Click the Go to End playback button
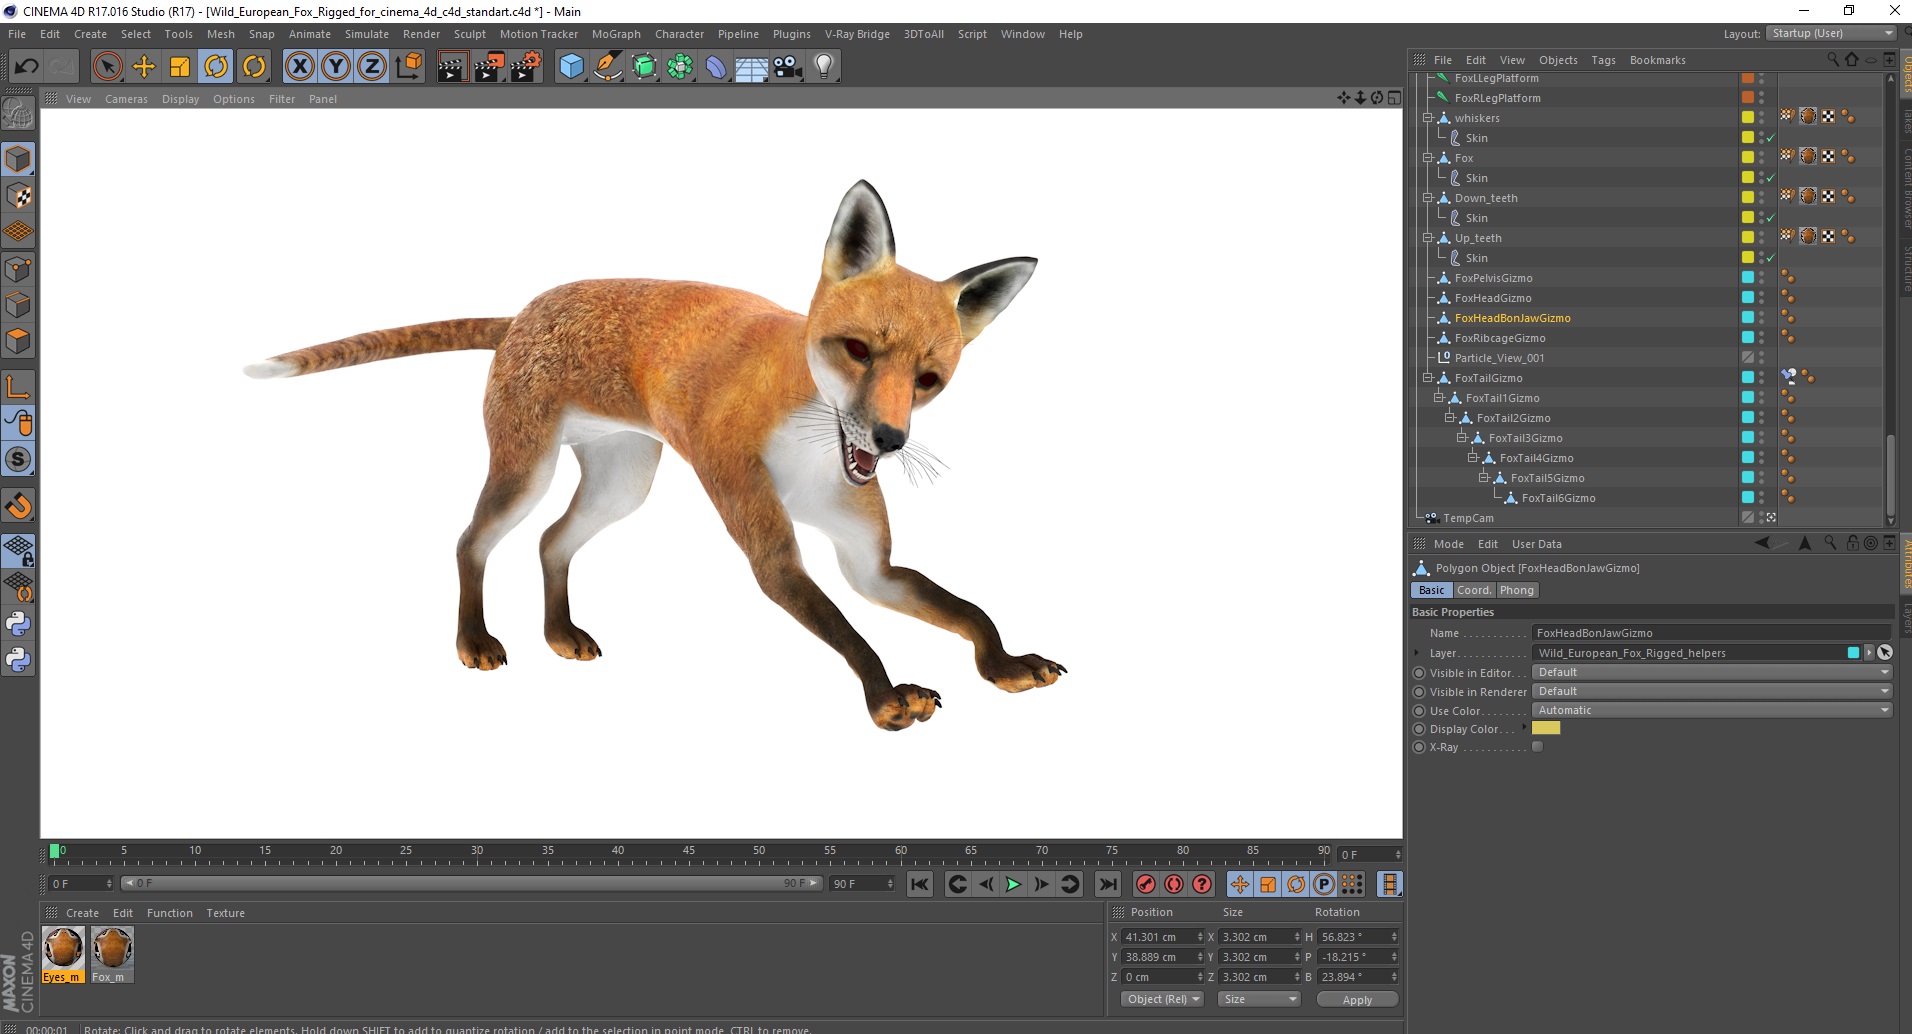Viewport: 1912px width, 1034px height. pyautogui.click(x=1108, y=884)
